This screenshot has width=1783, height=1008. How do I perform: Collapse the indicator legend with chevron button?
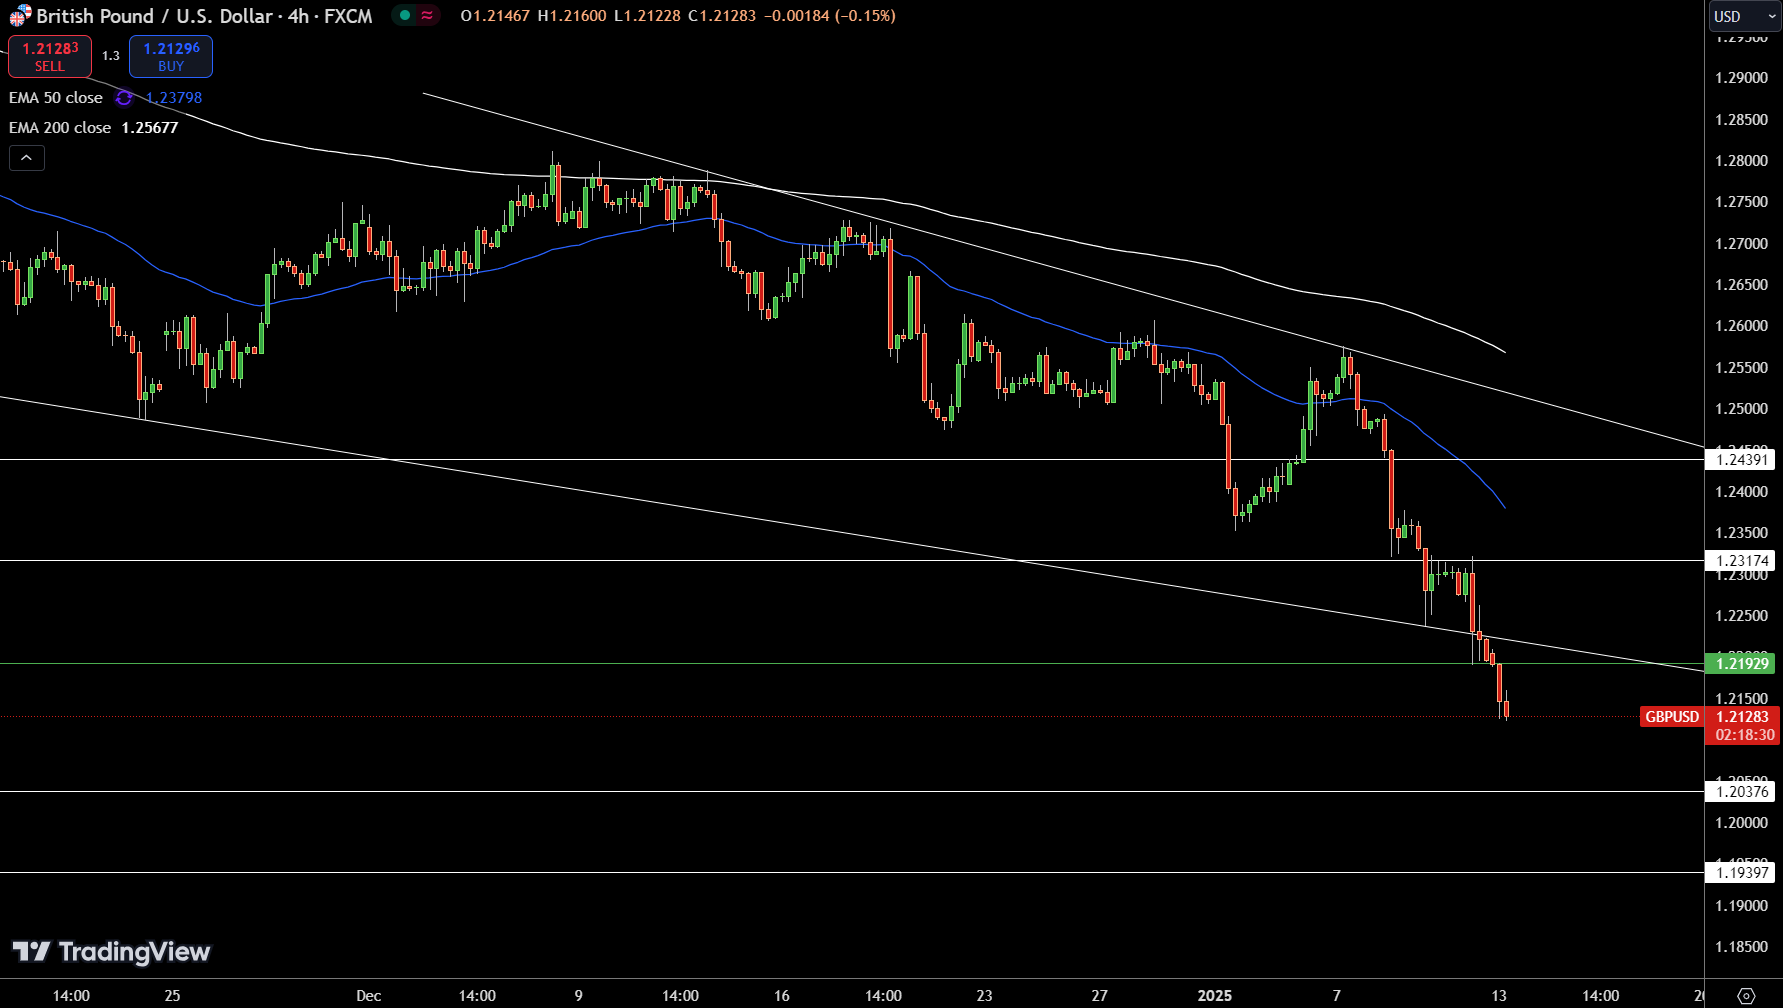pos(27,158)
